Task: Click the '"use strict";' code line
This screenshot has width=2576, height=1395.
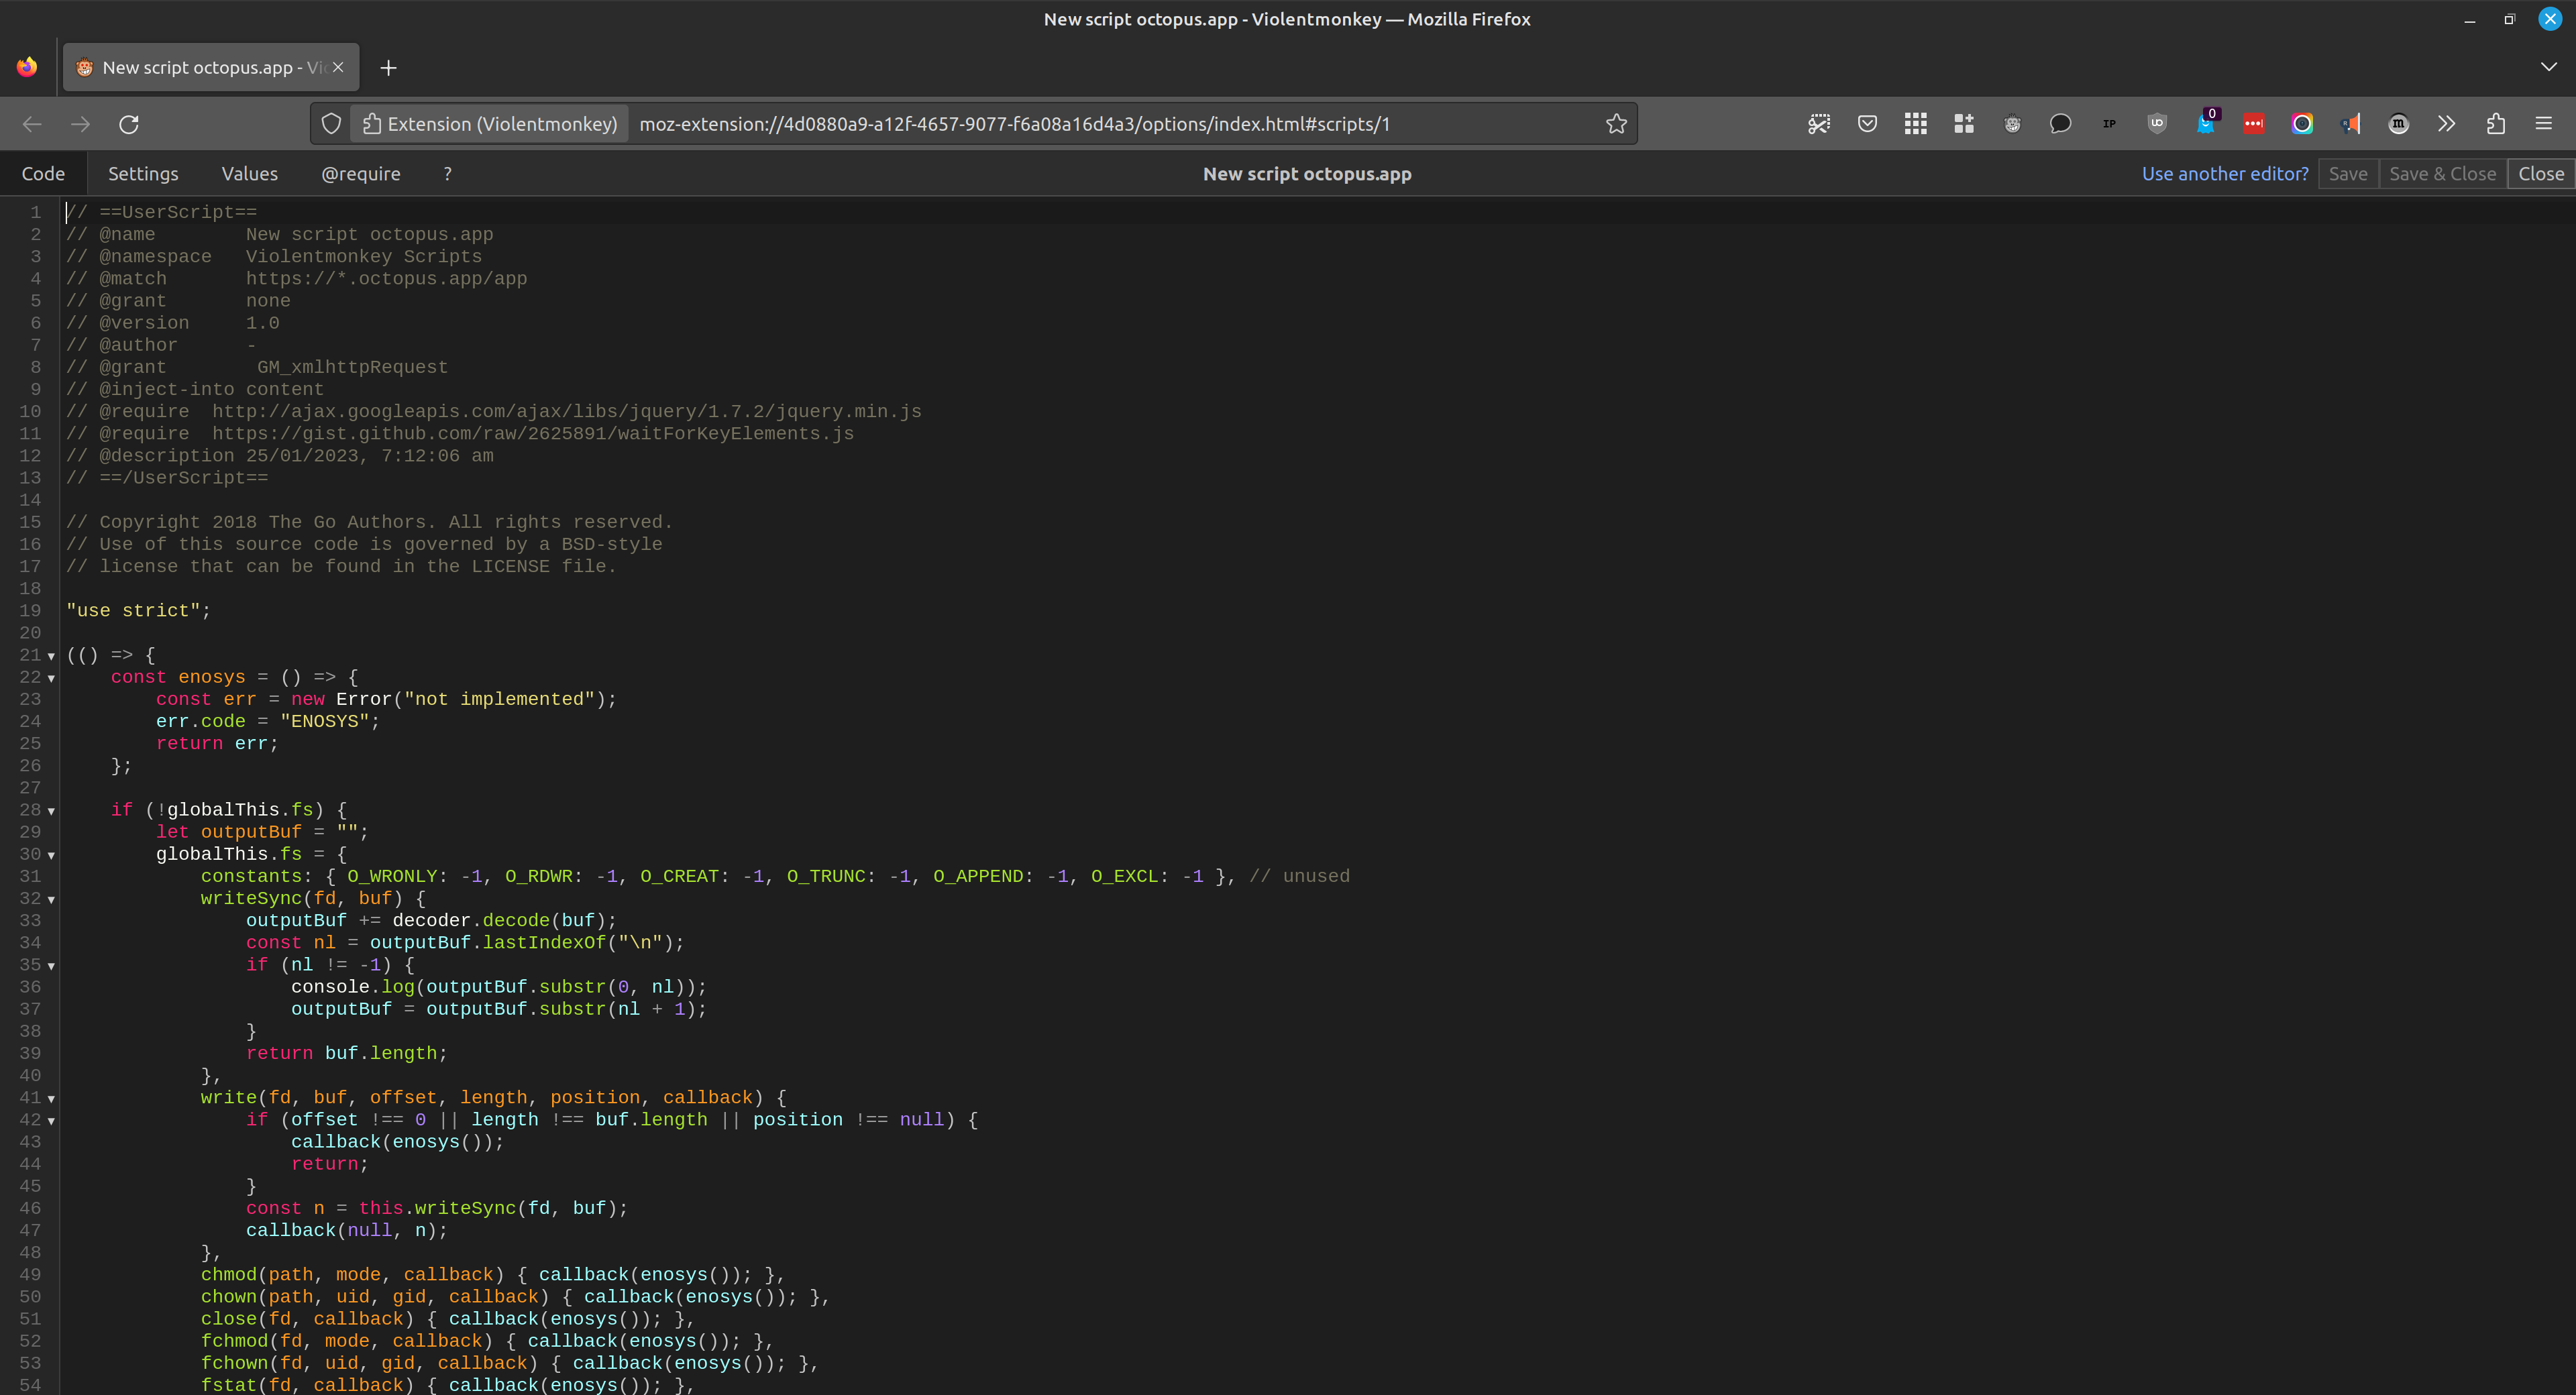Action: [138, 611]
